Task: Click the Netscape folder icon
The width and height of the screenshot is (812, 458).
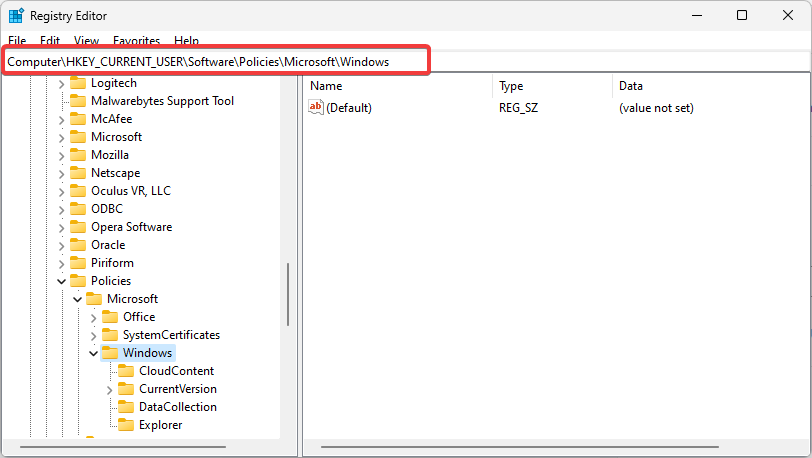Action: pyautogui.click(x=78, y=173)
